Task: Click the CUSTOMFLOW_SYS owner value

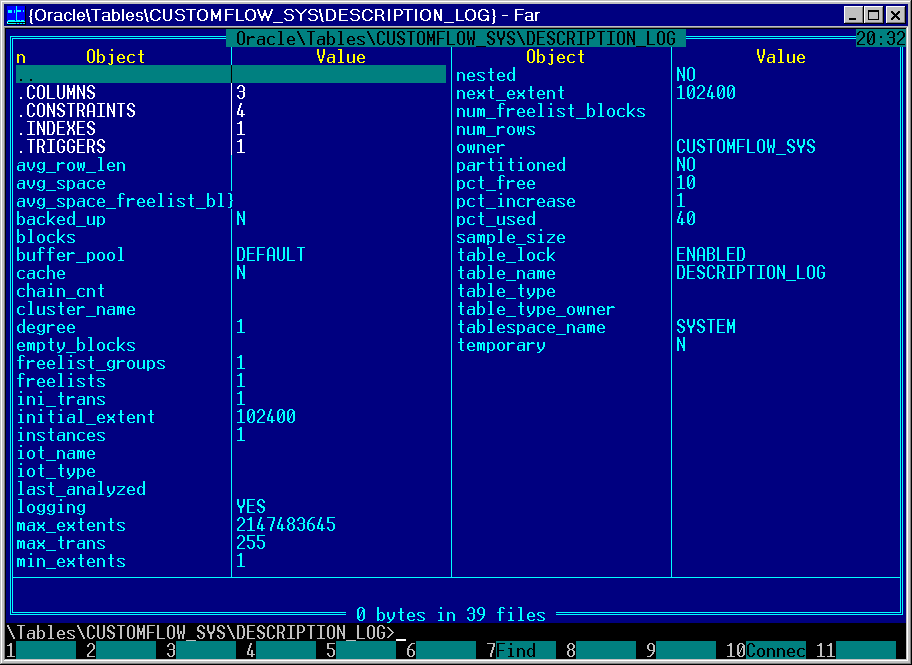Action: click(x=746, y=147)
